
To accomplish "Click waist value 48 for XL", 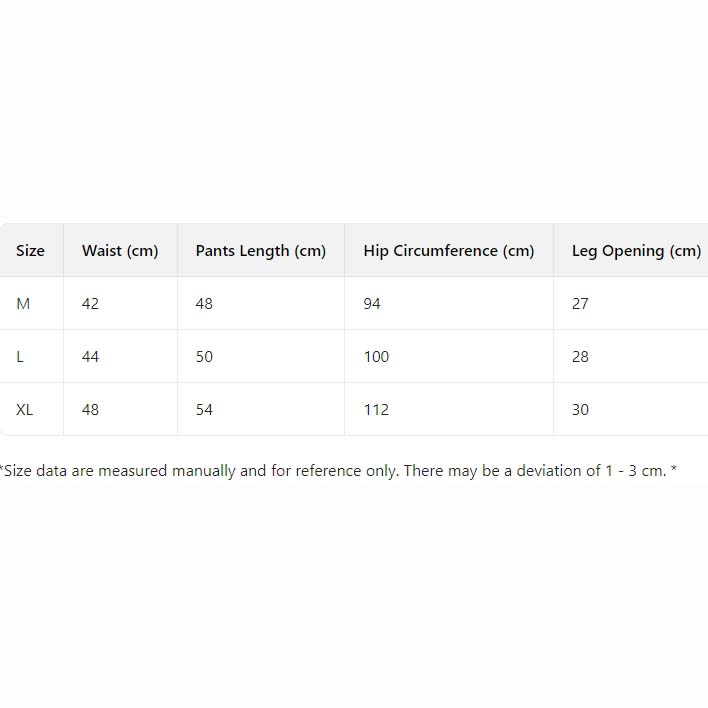I will click(90, 410).
